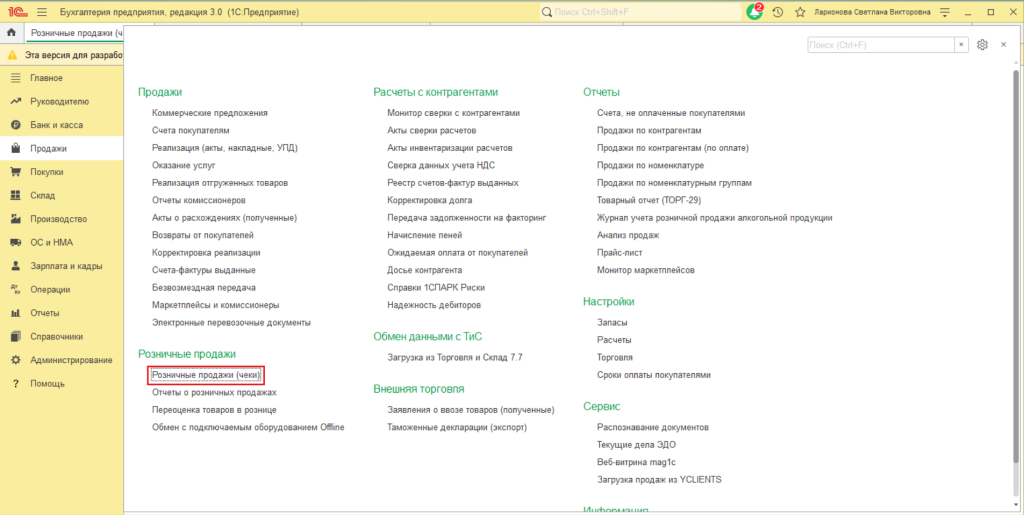The image size is (1024, 515).
Task: Click the Справочники books icon
Action: click(x=16, y=336)
